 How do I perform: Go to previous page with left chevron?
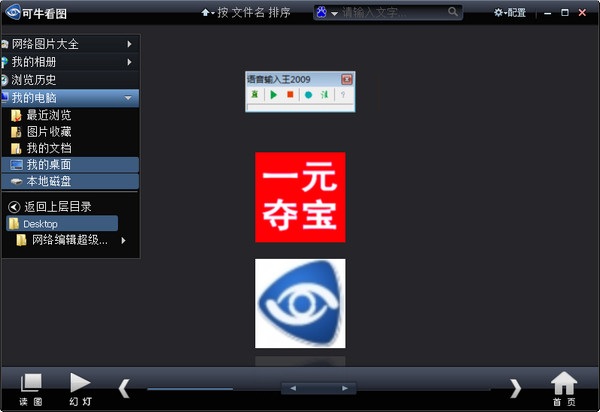point(124,389)
